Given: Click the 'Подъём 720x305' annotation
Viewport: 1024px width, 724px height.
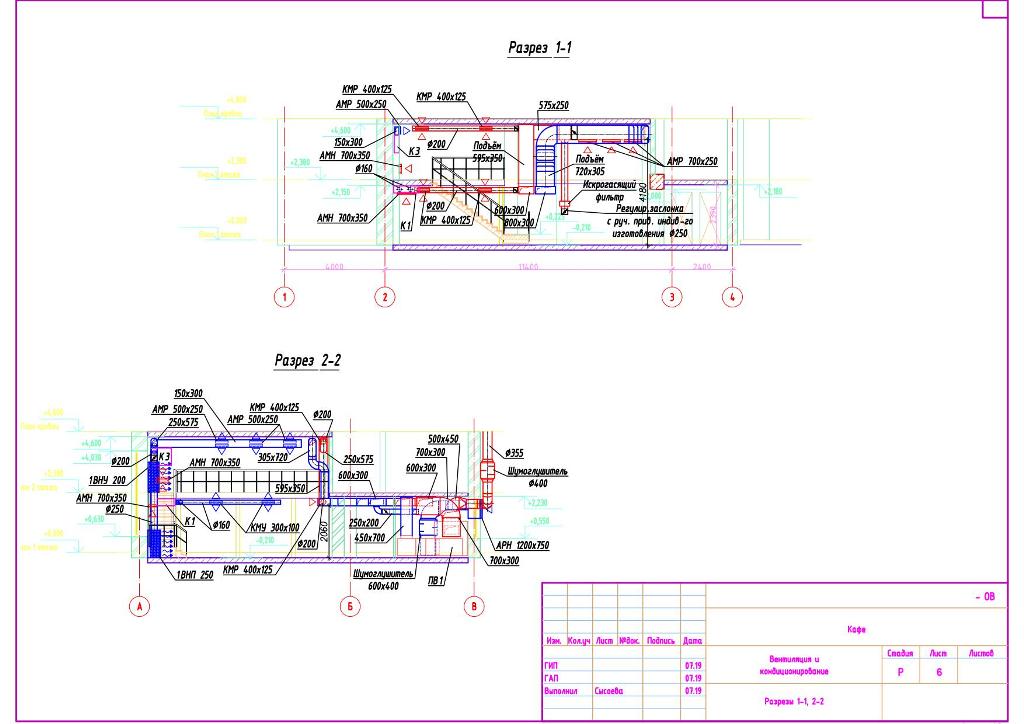Looking at the screenshot, I should pyautogui.click(x=590, y=165).
